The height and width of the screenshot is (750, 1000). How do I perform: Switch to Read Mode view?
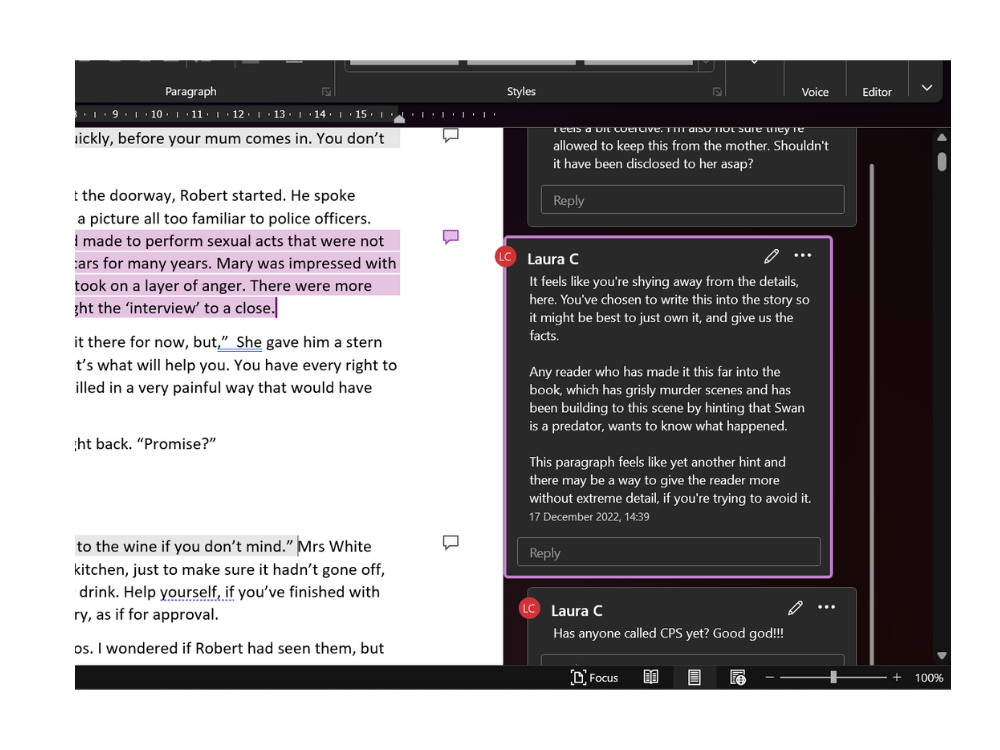point(651,677)
